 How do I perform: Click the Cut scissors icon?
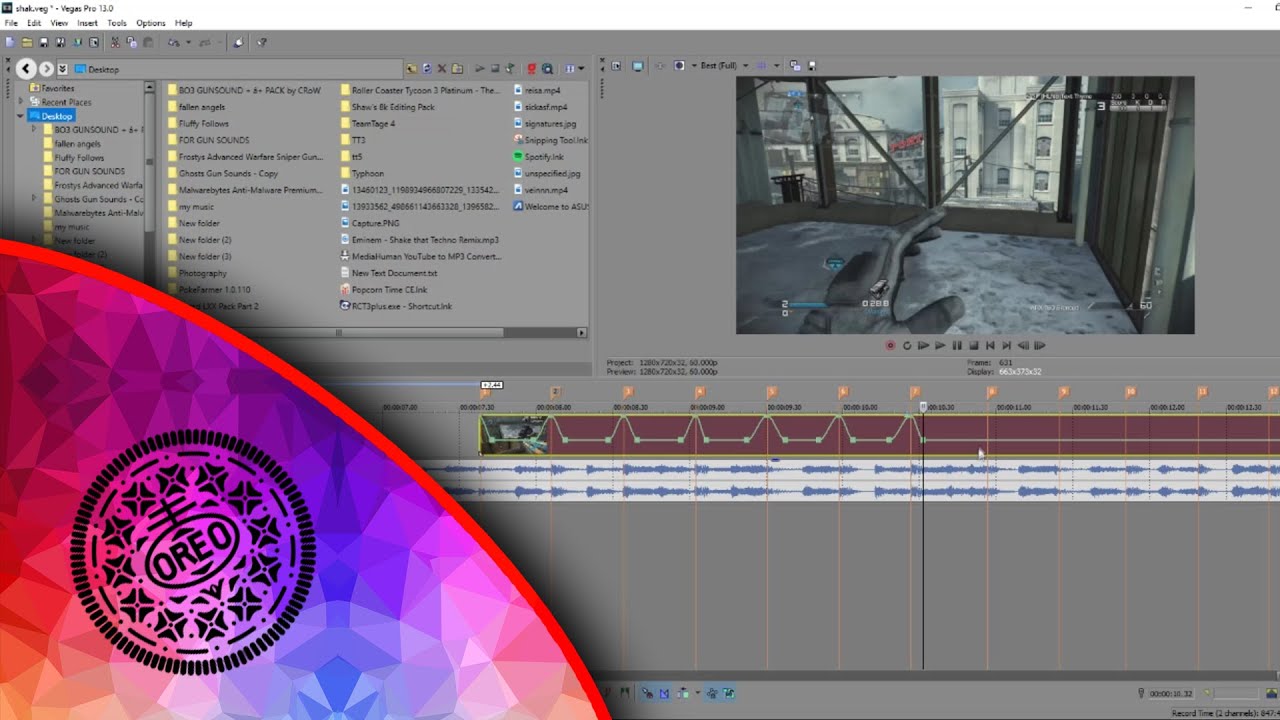[115, 42]
